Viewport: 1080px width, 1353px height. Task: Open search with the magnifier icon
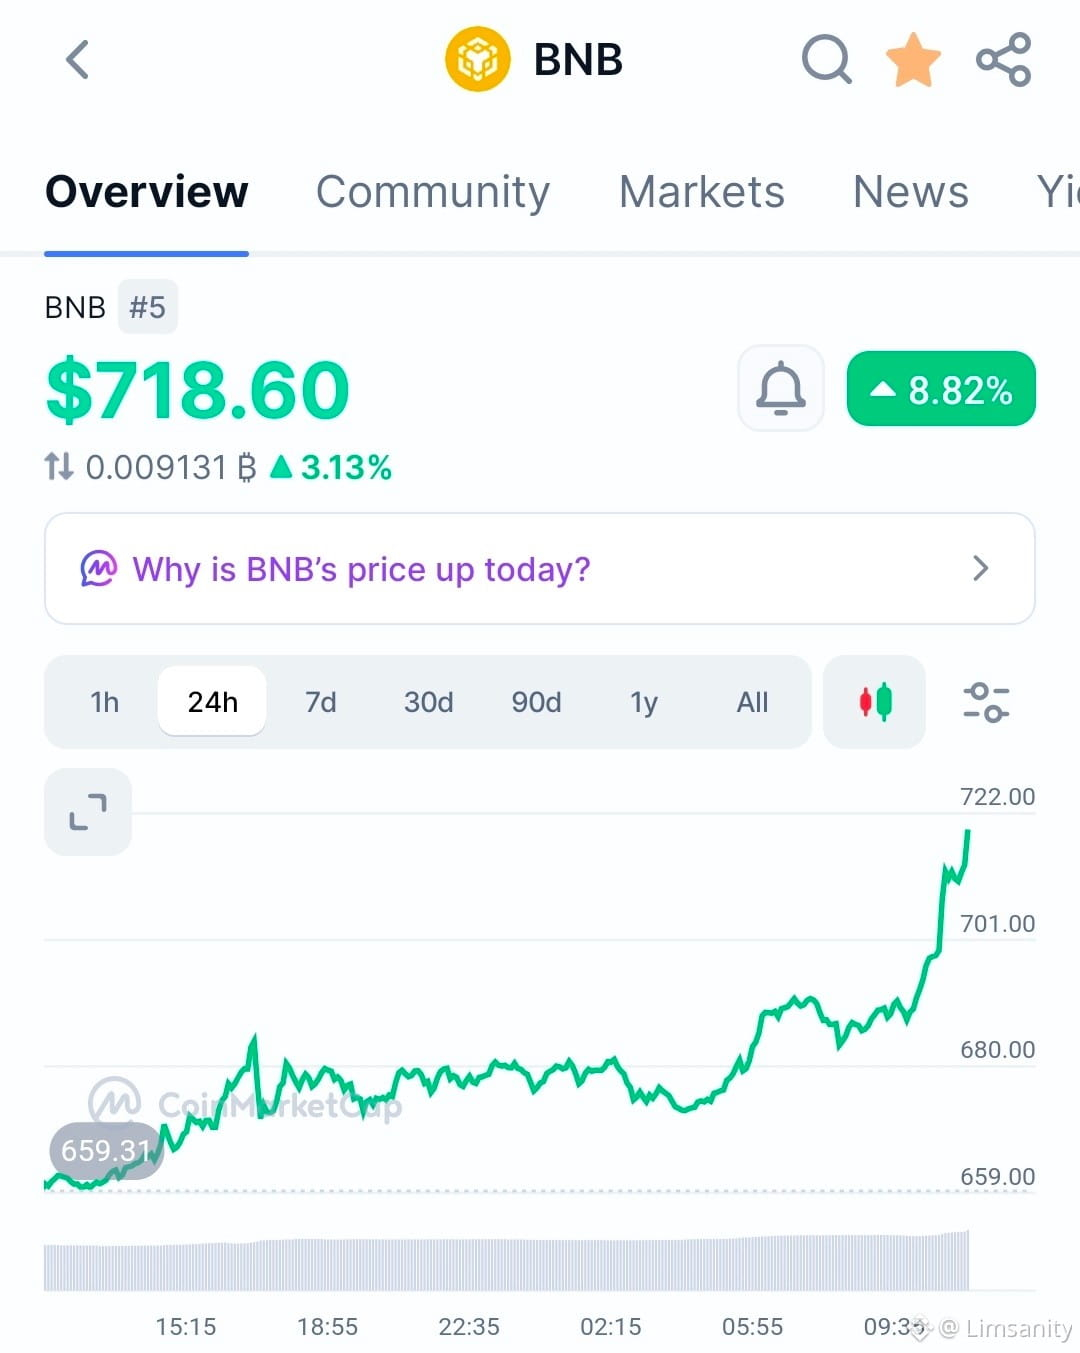(827, 60)
